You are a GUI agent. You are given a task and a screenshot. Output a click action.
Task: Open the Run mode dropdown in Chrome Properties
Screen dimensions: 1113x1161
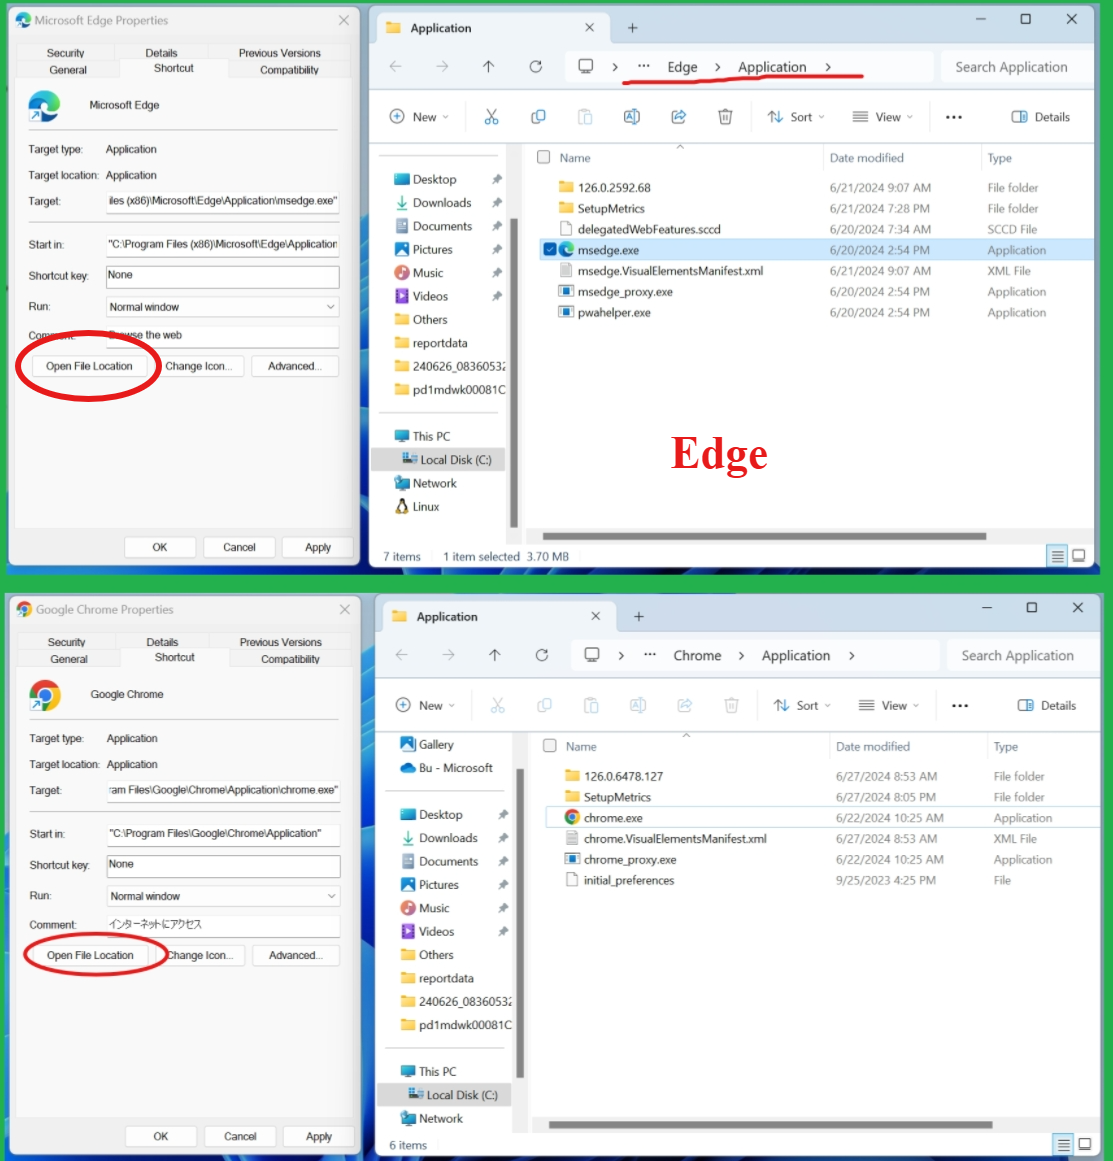222,895
